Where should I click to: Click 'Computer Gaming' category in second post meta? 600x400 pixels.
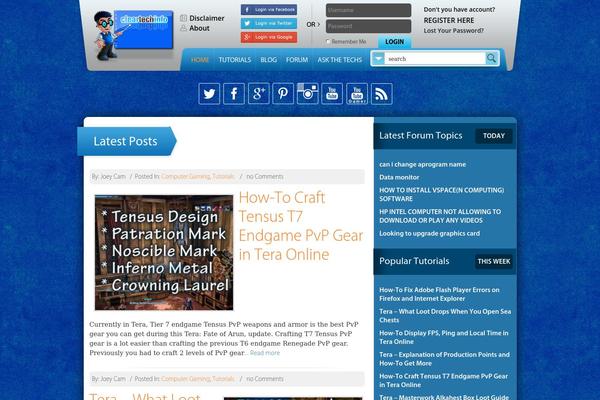[x=186, y=379]
